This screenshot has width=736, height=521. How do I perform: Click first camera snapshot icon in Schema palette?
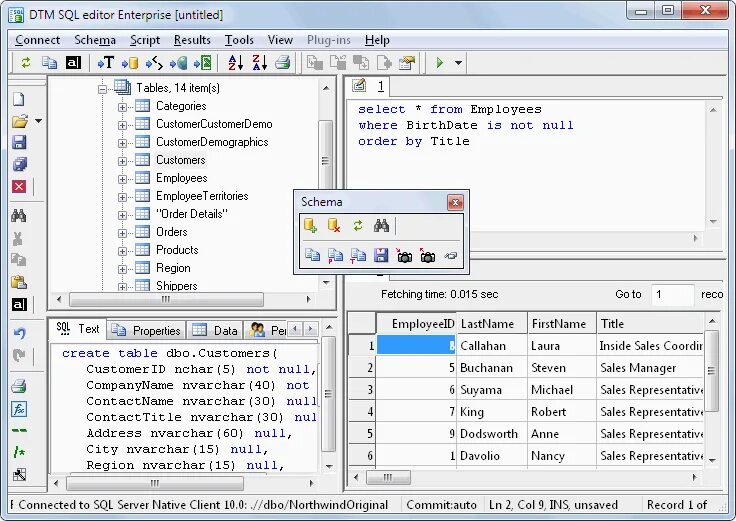pyautogui.click(x=404, y=255)
